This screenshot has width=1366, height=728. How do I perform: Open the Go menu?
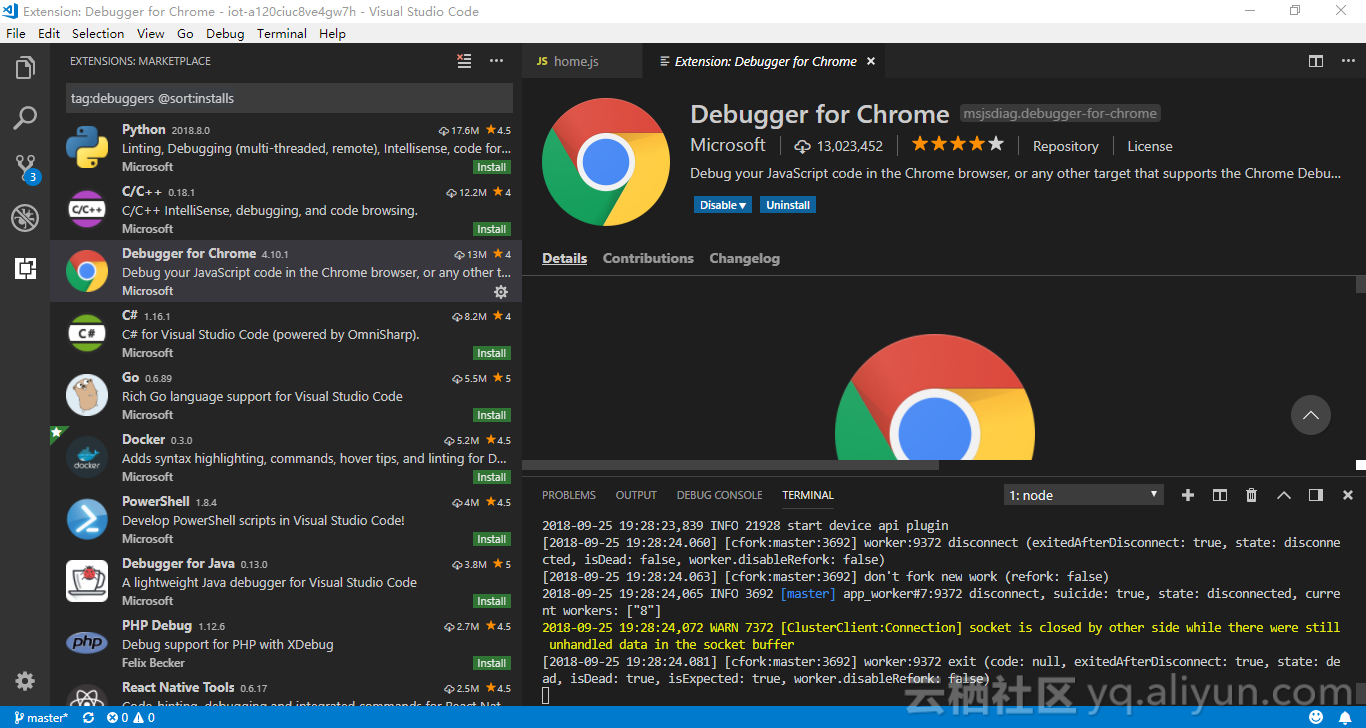[x=185, y=33]
